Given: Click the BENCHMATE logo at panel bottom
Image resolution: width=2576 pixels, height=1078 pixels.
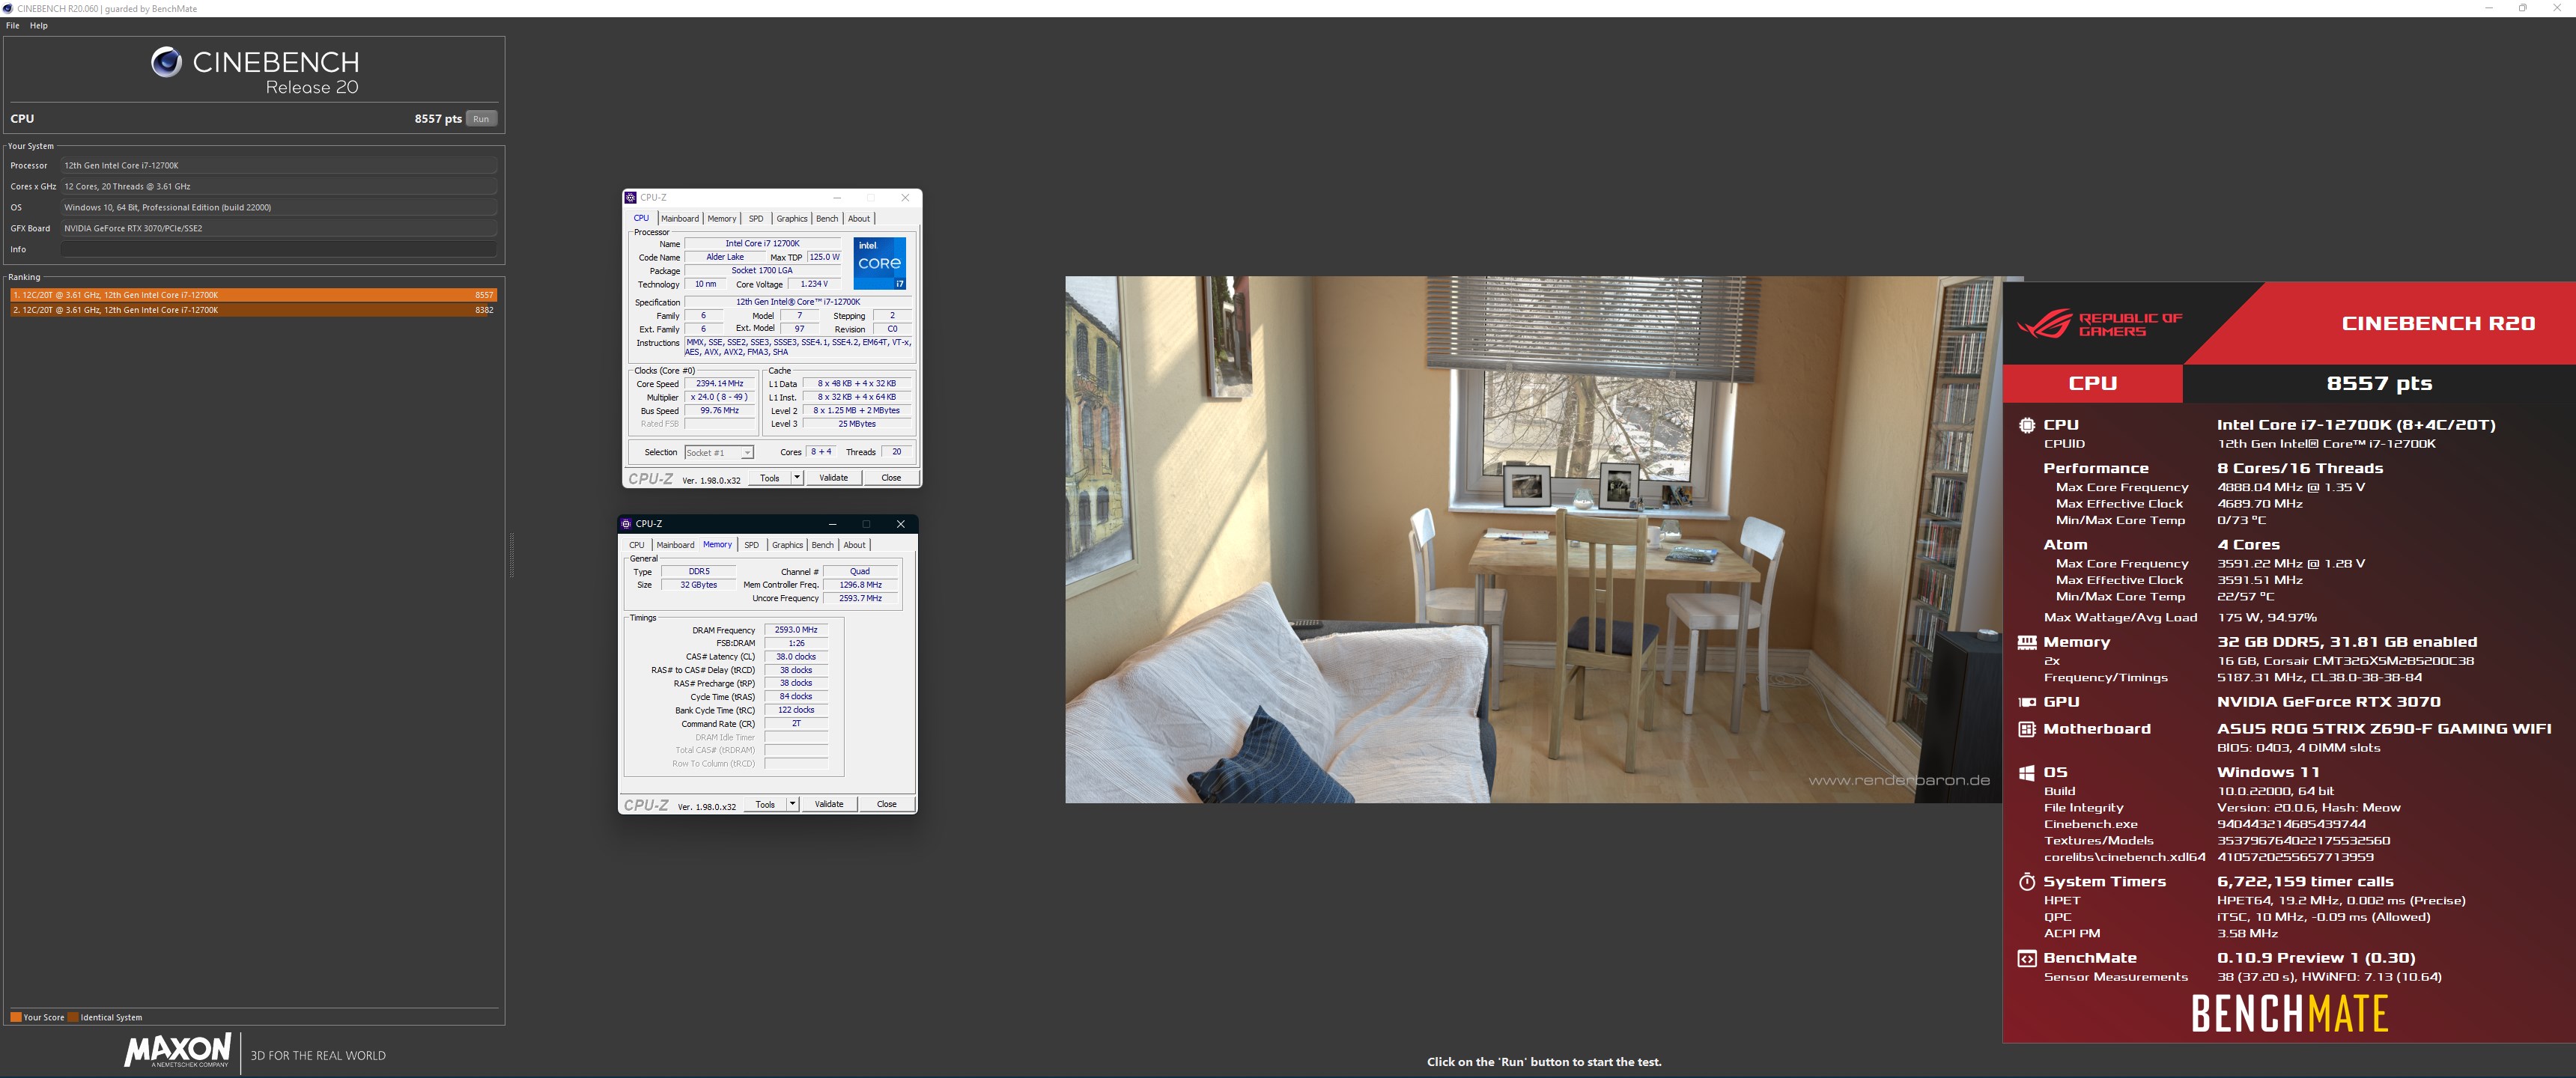Looking at the screenshot, I should click(2289, 1014).
